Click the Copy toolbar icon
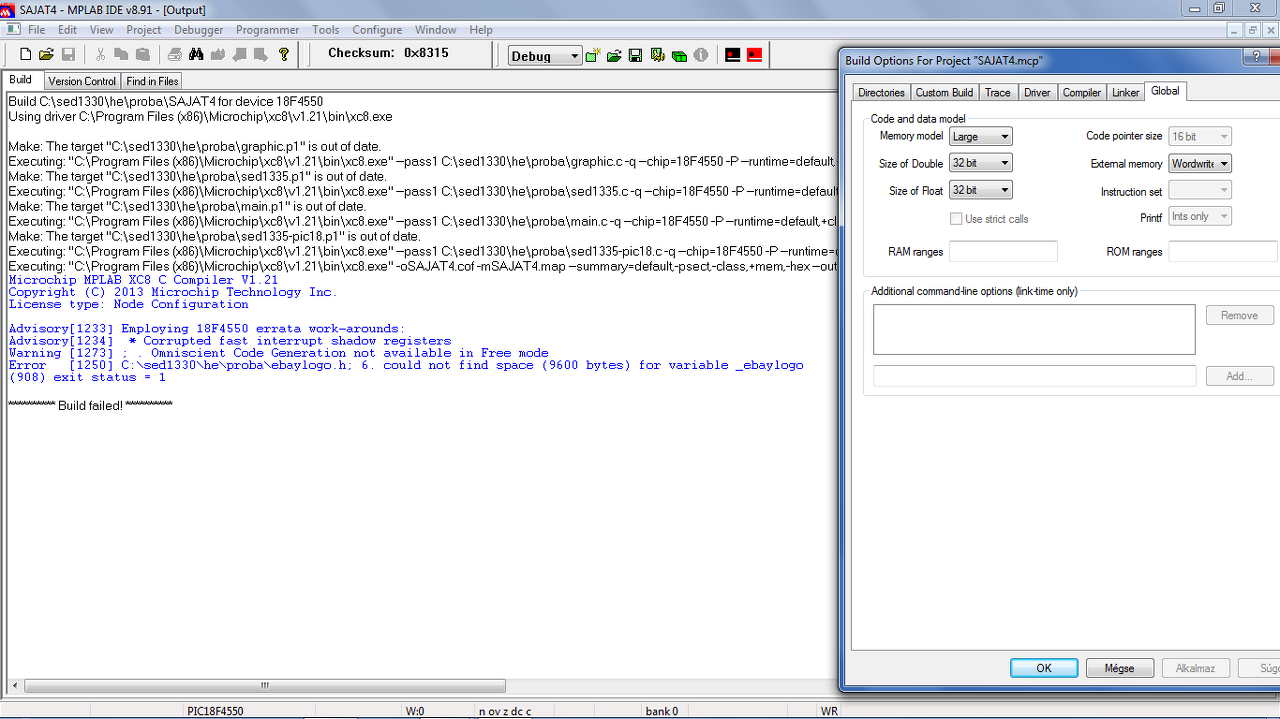The width and height of the screenshot is (1280, 719). click(x=121, y=55)
